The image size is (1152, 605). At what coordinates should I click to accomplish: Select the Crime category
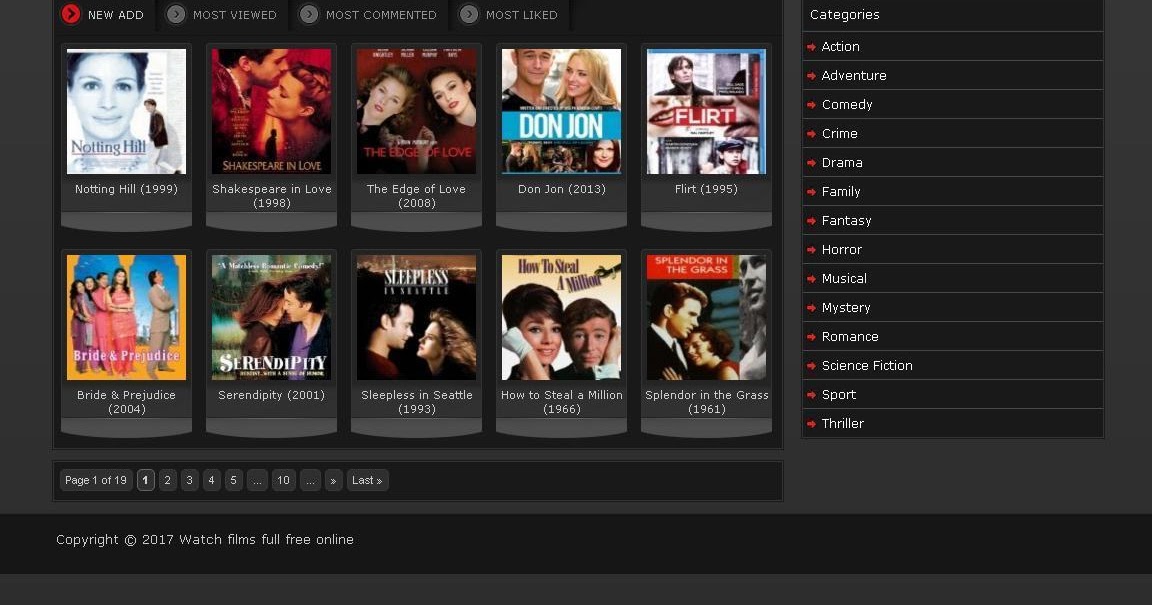(840, 134)
